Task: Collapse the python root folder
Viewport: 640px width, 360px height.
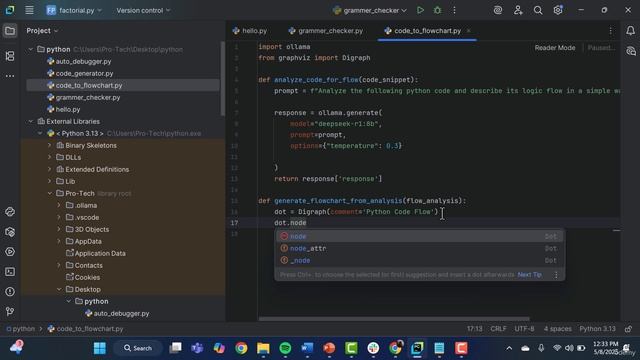Action: click(31, 49)
